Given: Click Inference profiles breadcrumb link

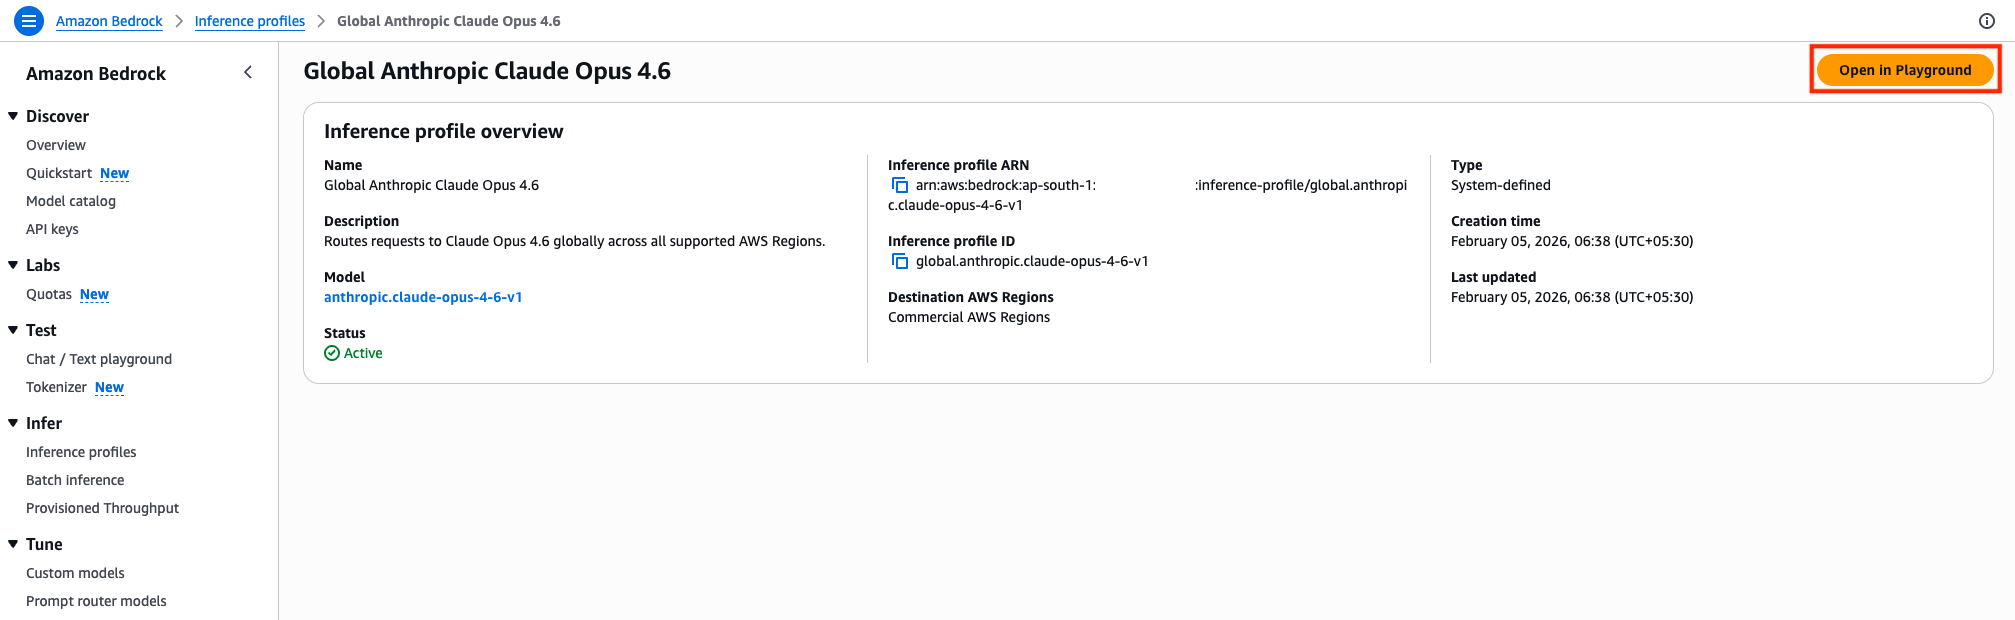Looking at the screenshot, I should pos(250,21).
